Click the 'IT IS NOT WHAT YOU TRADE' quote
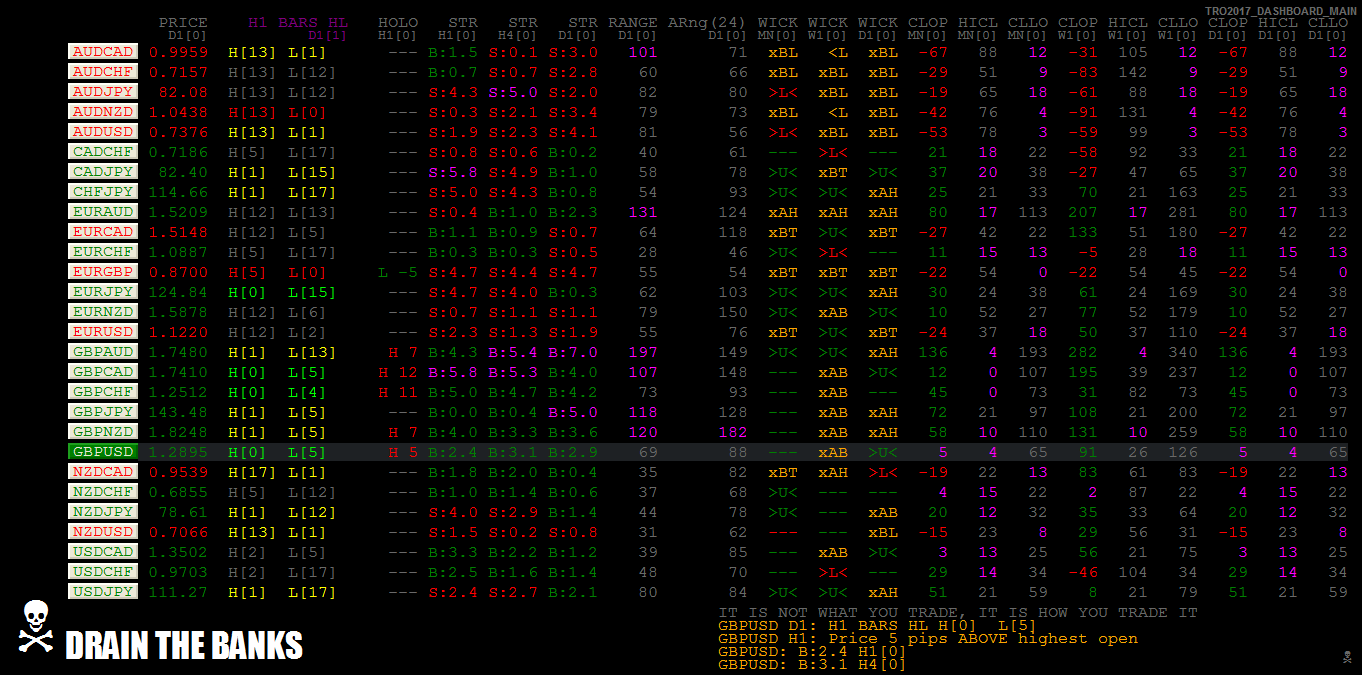Screen dimensions: 1362x675 point(958,612)
